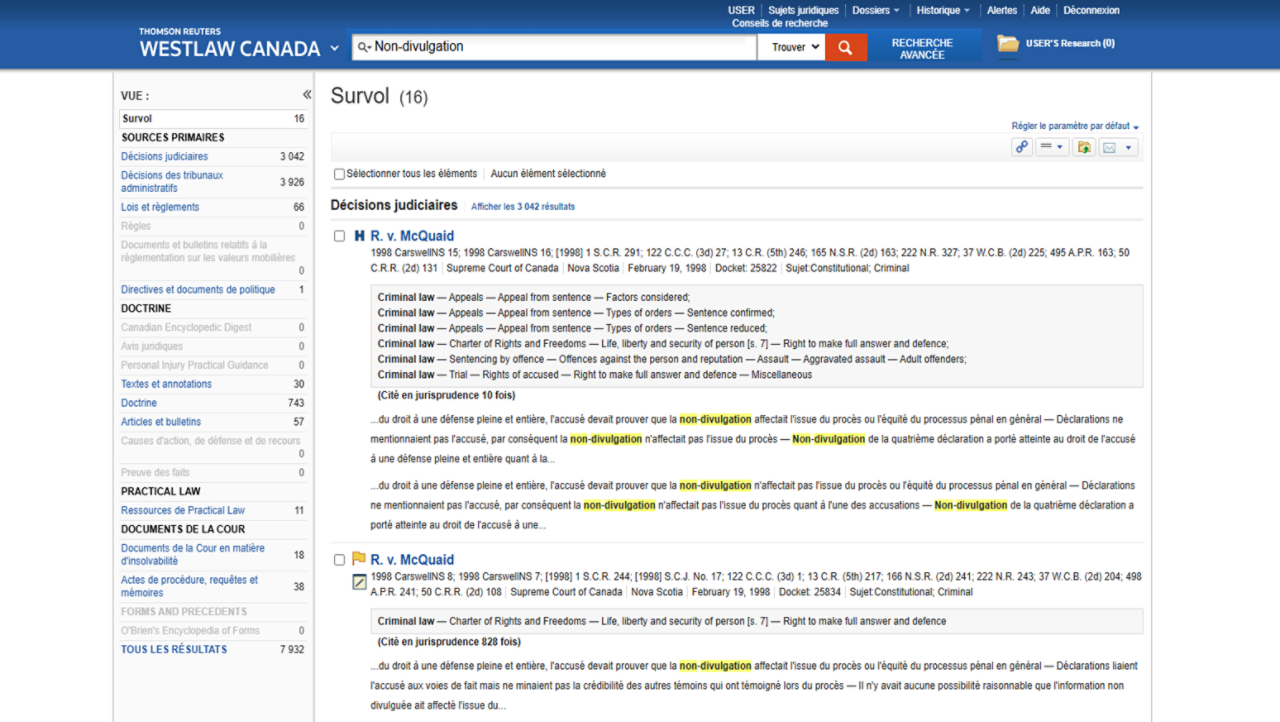Click Afficher les 3 042 résultats link
The width and height of the screenshot is (1280, 722).
pos(521,205)
